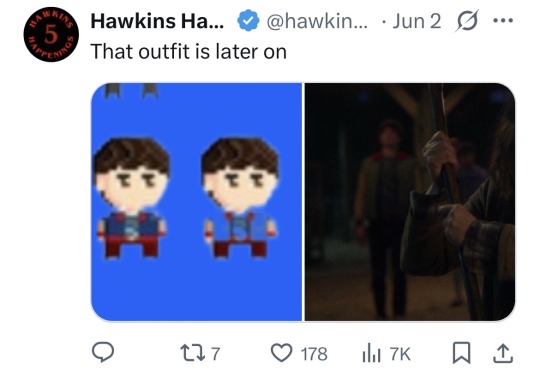Click the reply speech bubble icon

(103, 352)
